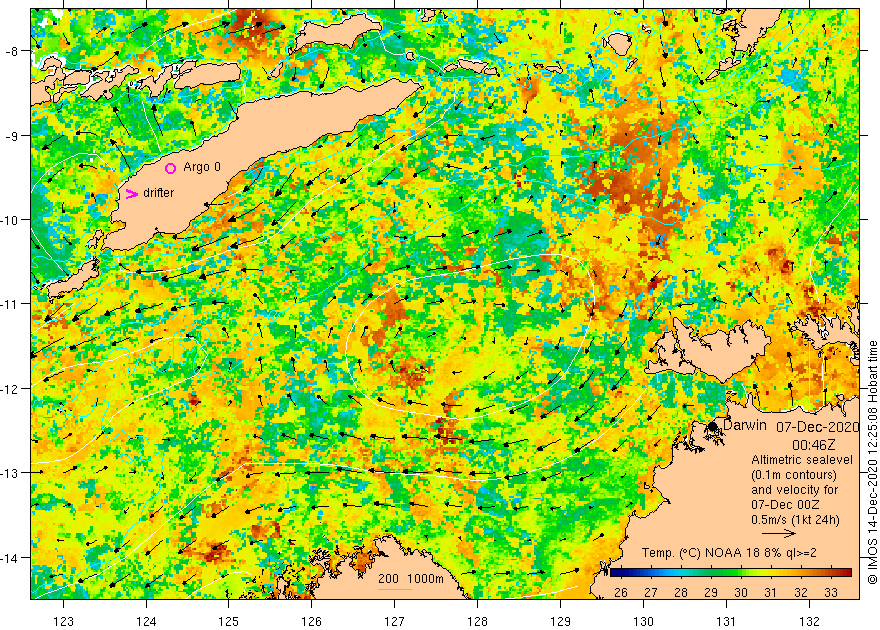The height and width of the screenshot is (630, 880).
Task: Click the '200 1000m' depth contour label
Action: tap(411, 579)
